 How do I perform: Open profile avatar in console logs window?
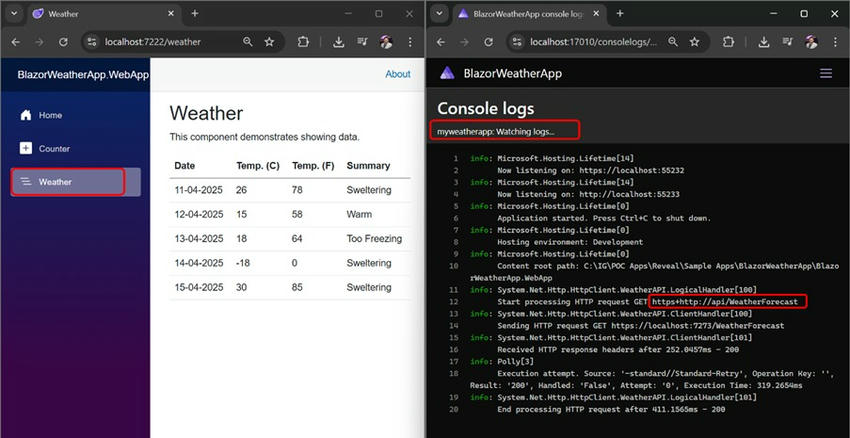coord(811,42)
